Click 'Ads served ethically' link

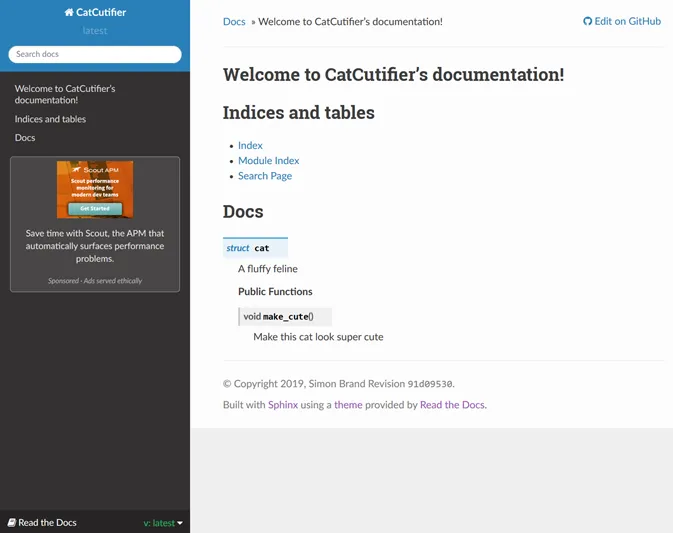(x=113, y=281)
